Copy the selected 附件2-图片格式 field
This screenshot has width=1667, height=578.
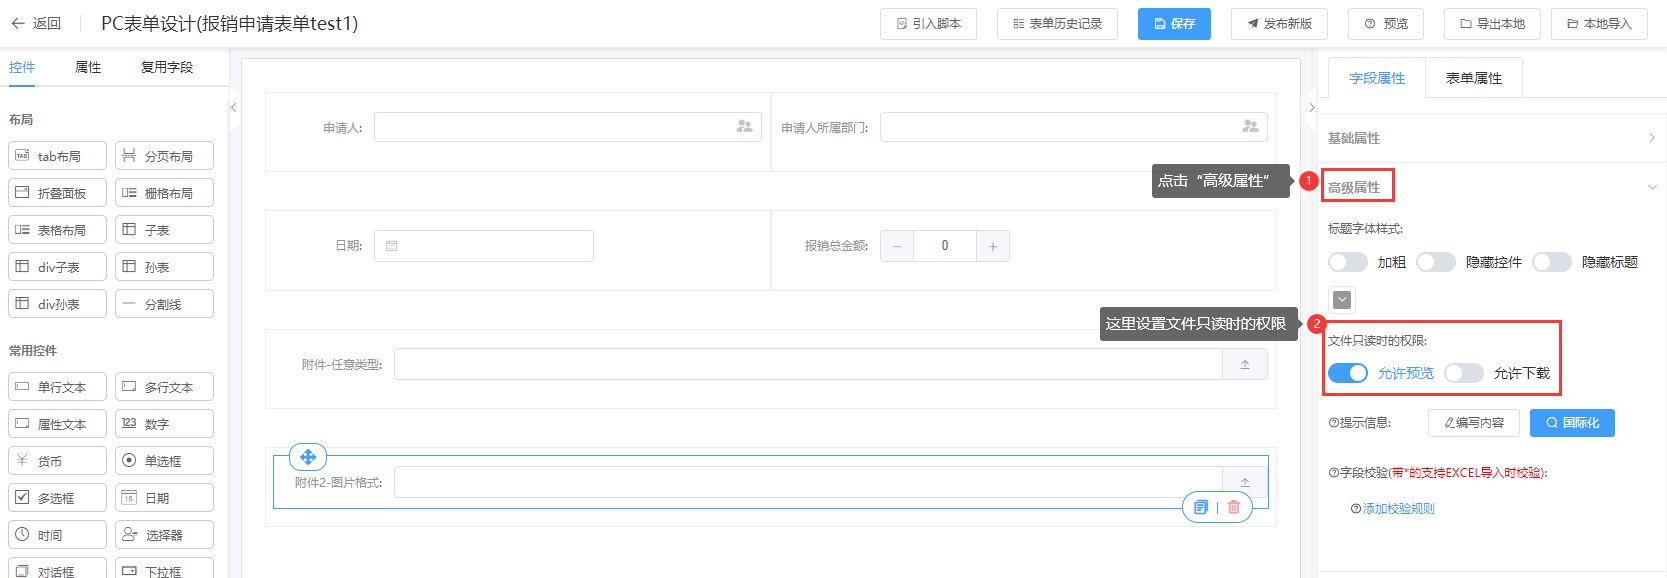tap(1201, 507)
